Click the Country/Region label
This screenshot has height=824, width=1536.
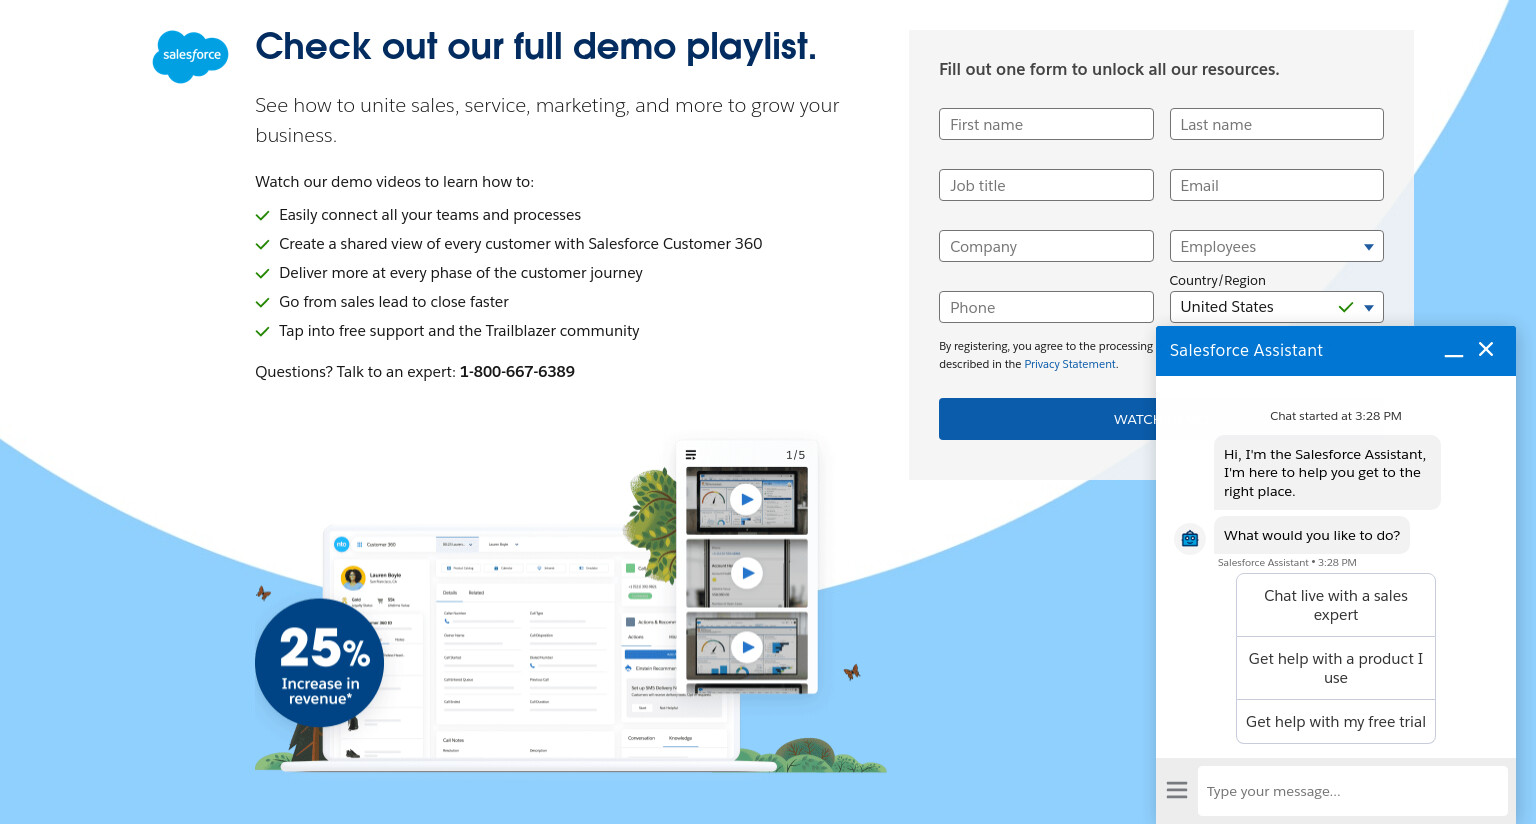pyautogui.click(x=1217, y=281)
